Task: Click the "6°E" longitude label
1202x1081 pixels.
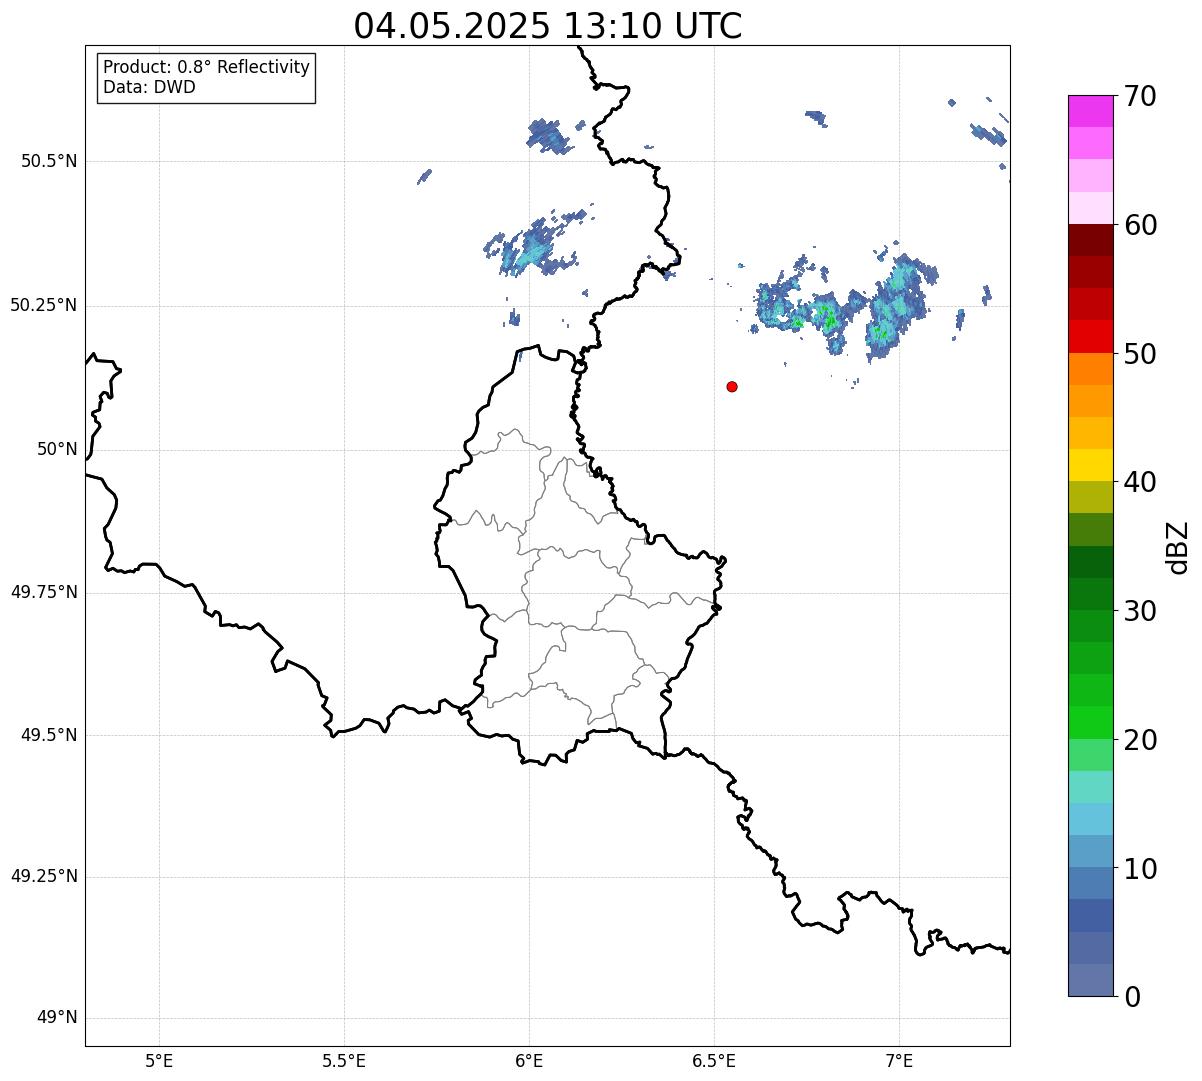Action: [529, 1061]
